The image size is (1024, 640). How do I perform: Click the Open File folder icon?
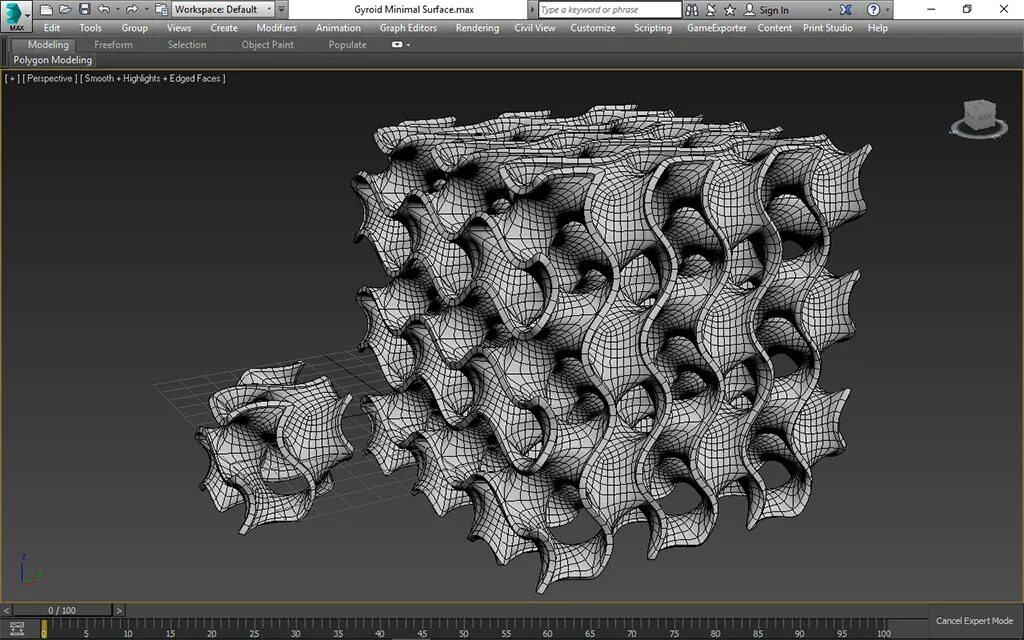[65, 9]
